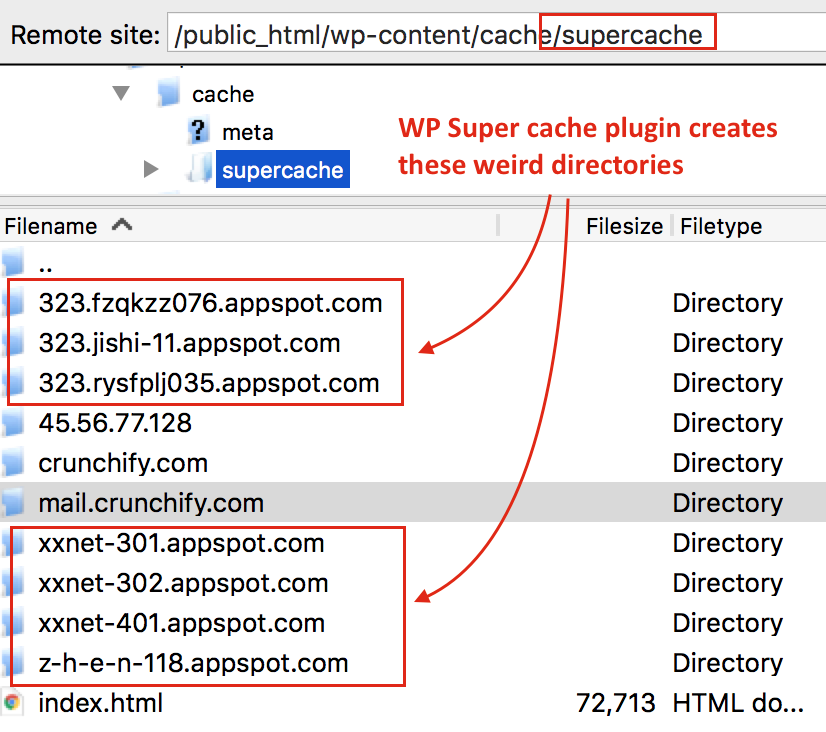The height and width of the screenshot is (732, 826).
Task: Click the meta question-mark folder icon
Action: pos(198,131)
